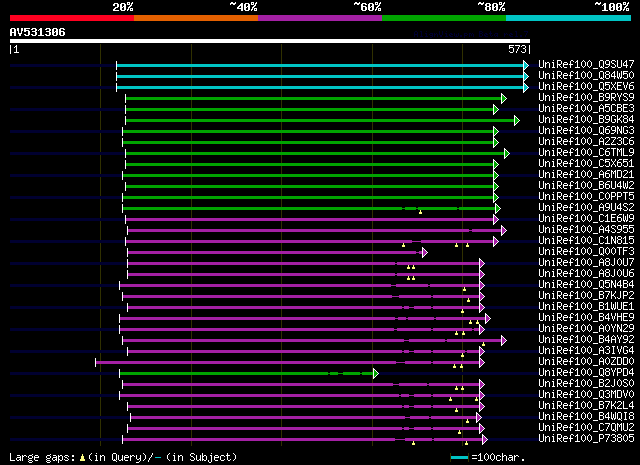Click the text UniRef100_A8J0U7
The height and width of the screenshot is (465, 640).
pos(586,263)
